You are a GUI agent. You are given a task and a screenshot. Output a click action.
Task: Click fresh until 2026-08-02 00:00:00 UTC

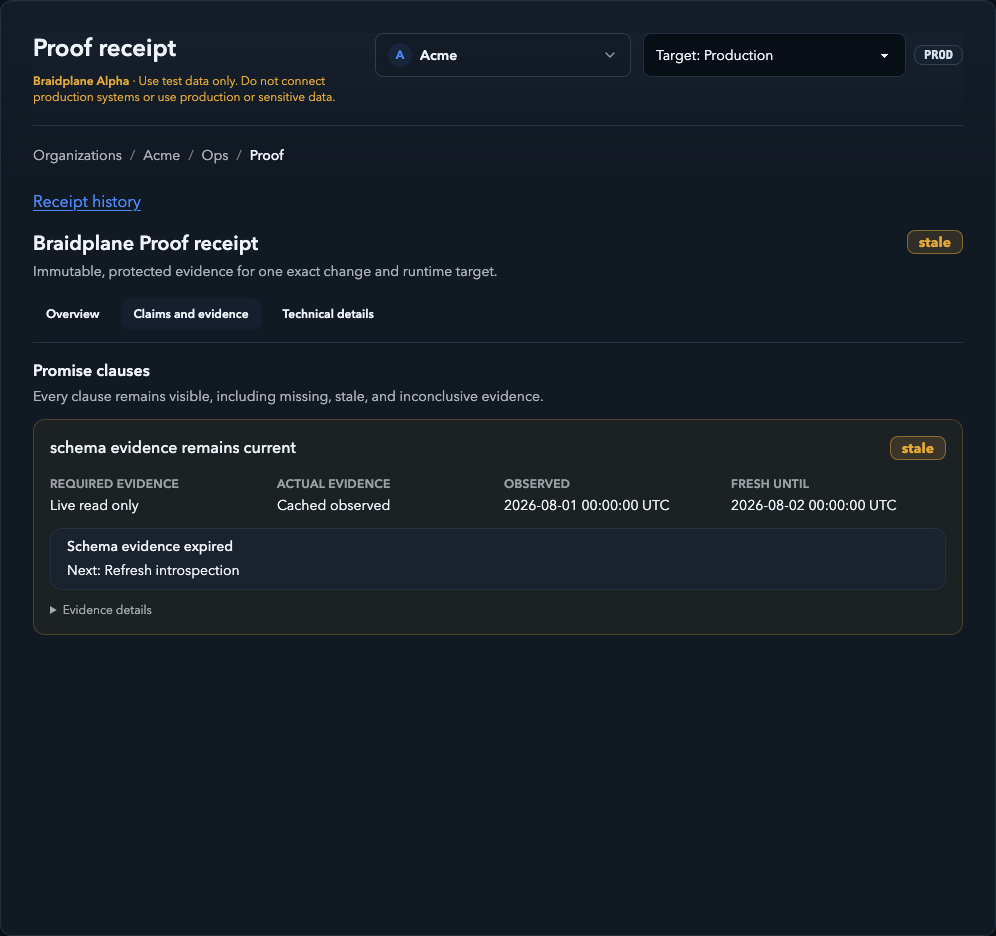coord(813,505)
